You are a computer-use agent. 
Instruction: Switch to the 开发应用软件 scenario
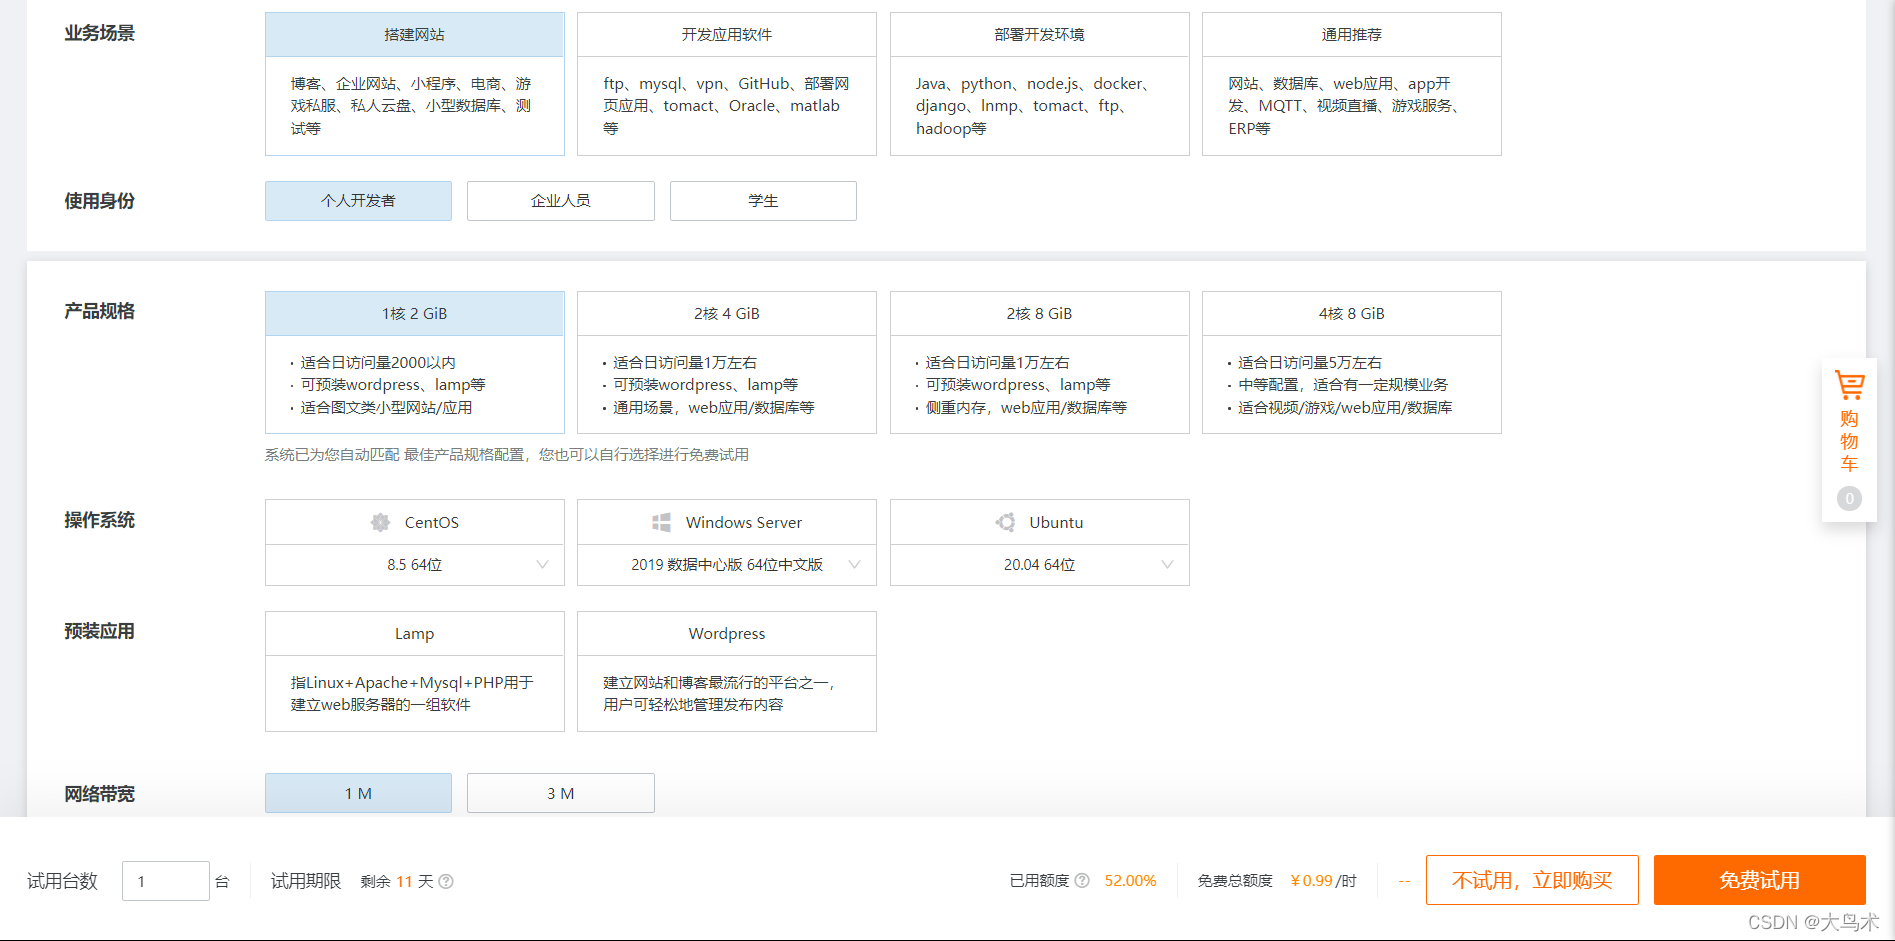726,33
